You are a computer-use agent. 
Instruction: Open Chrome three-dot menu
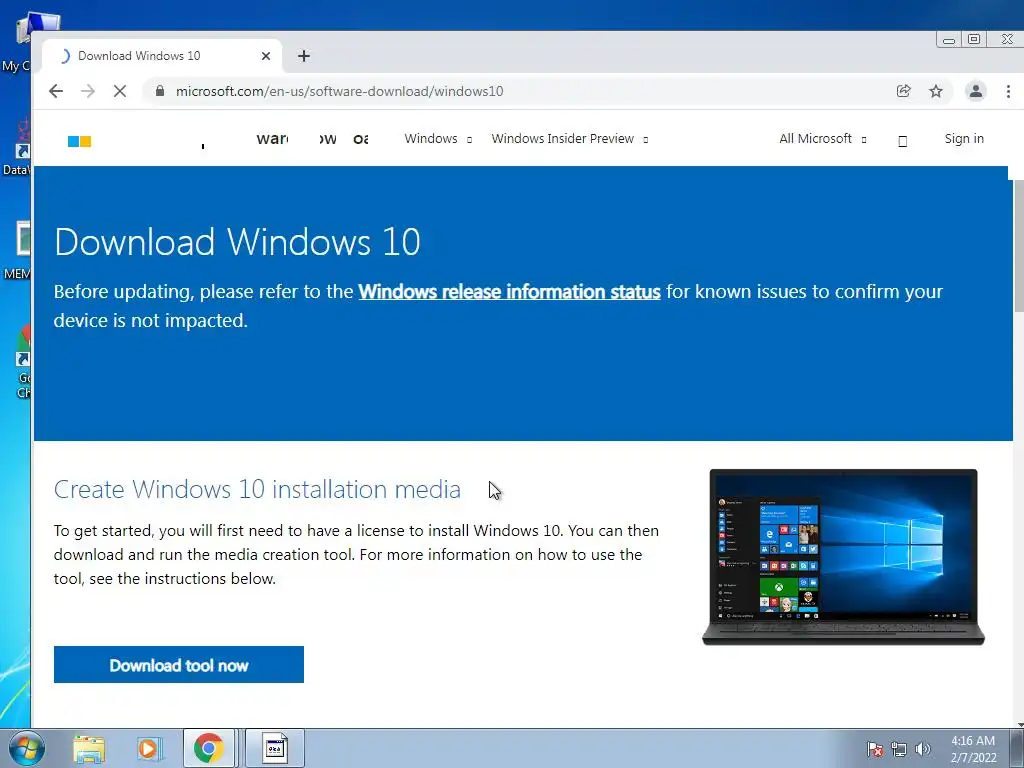[1008, 91]
